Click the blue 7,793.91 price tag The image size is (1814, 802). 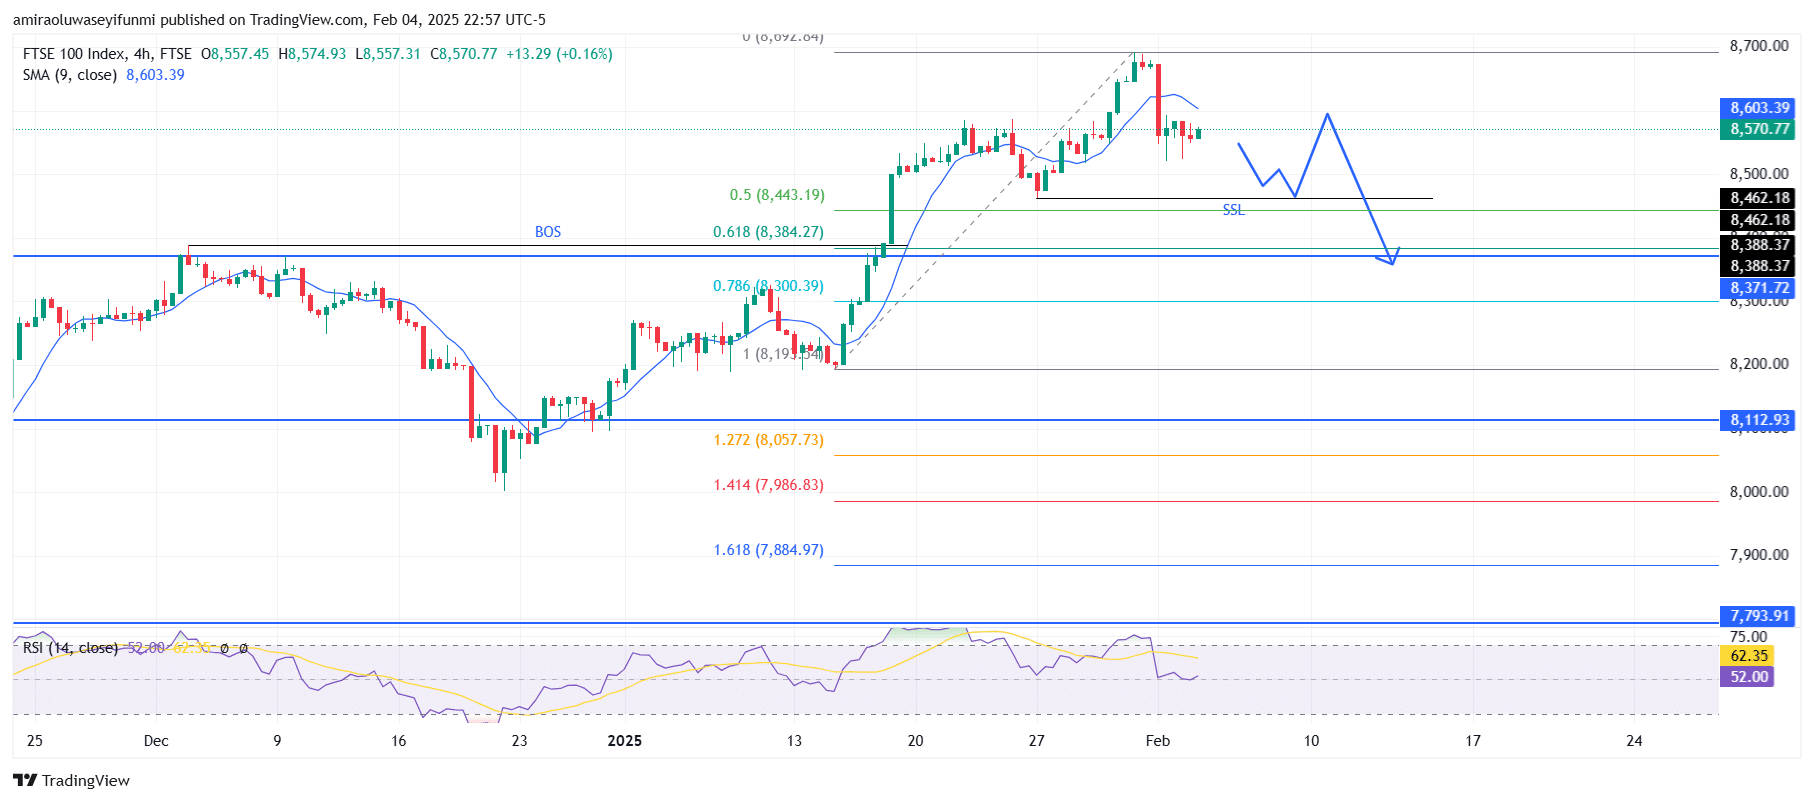coord(1759,616)
